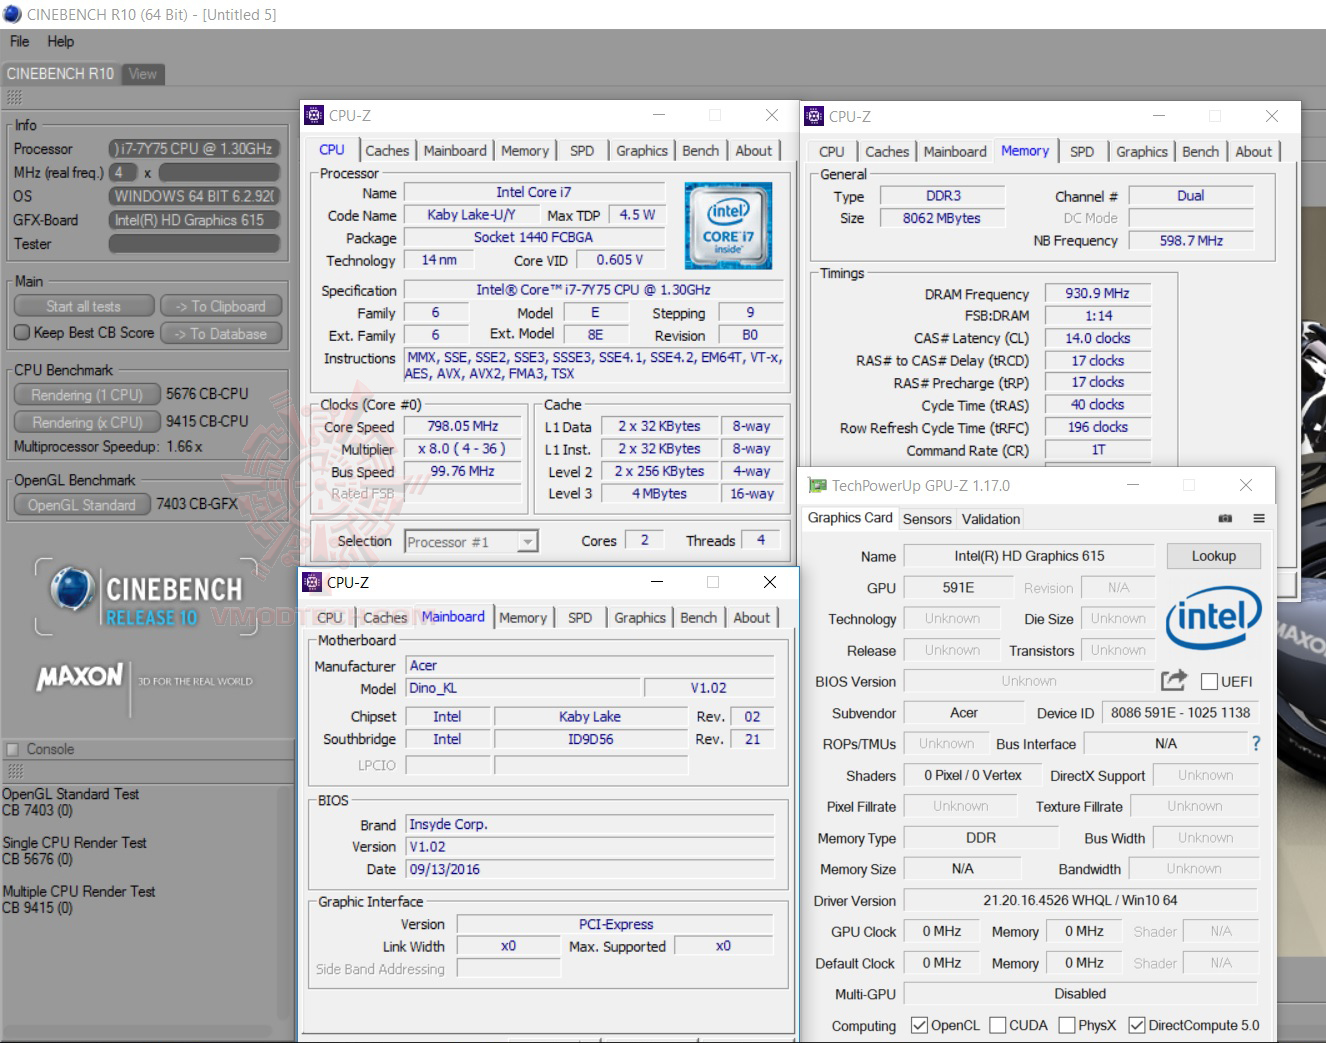Viewport: 1326px width, 1043px height.
Task: Click the Start all tests button
Action: pyautogui.click(x=84, y=307)
